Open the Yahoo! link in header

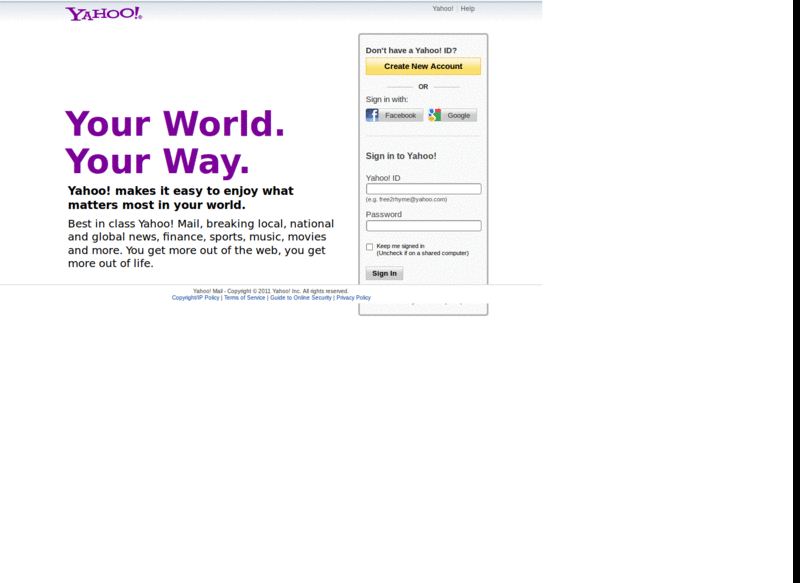442,9
